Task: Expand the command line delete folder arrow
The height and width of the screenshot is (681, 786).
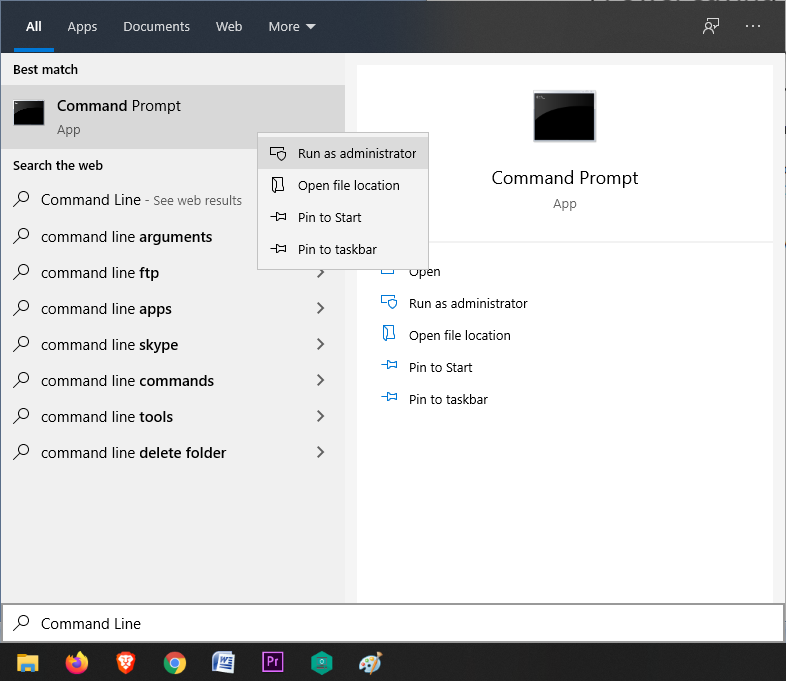Action: tap(321, 452)
